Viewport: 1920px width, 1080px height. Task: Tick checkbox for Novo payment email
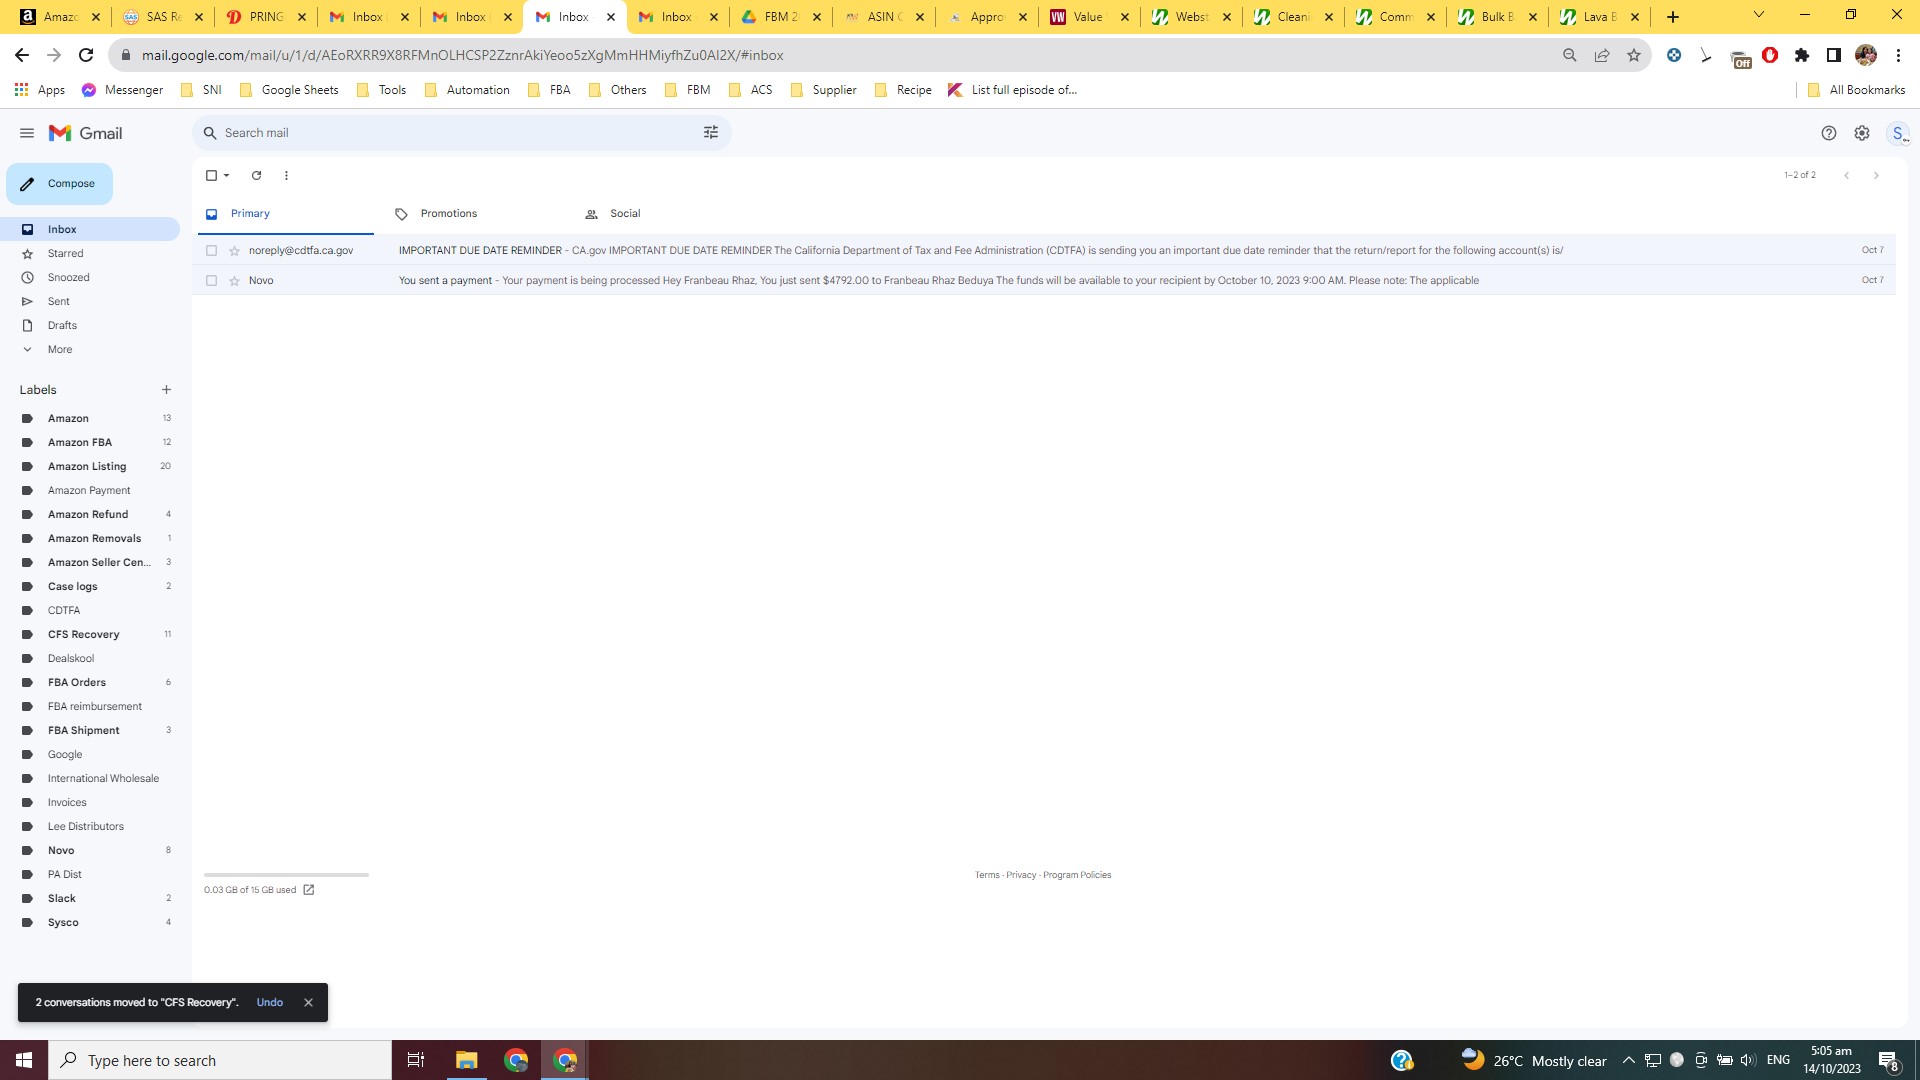point(211,281)
